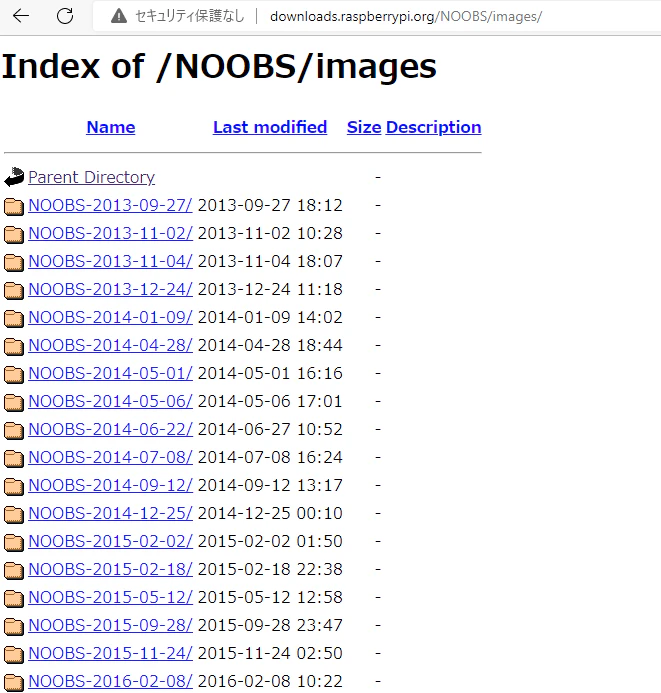
Task: Click timestamp 2015-02-02 01:50
Action: 270,541
